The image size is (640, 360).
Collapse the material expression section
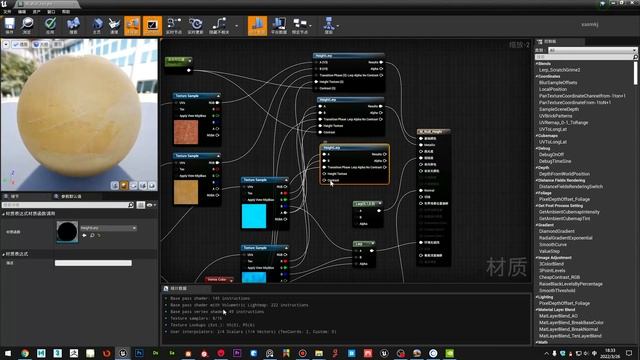click(3, 254)
